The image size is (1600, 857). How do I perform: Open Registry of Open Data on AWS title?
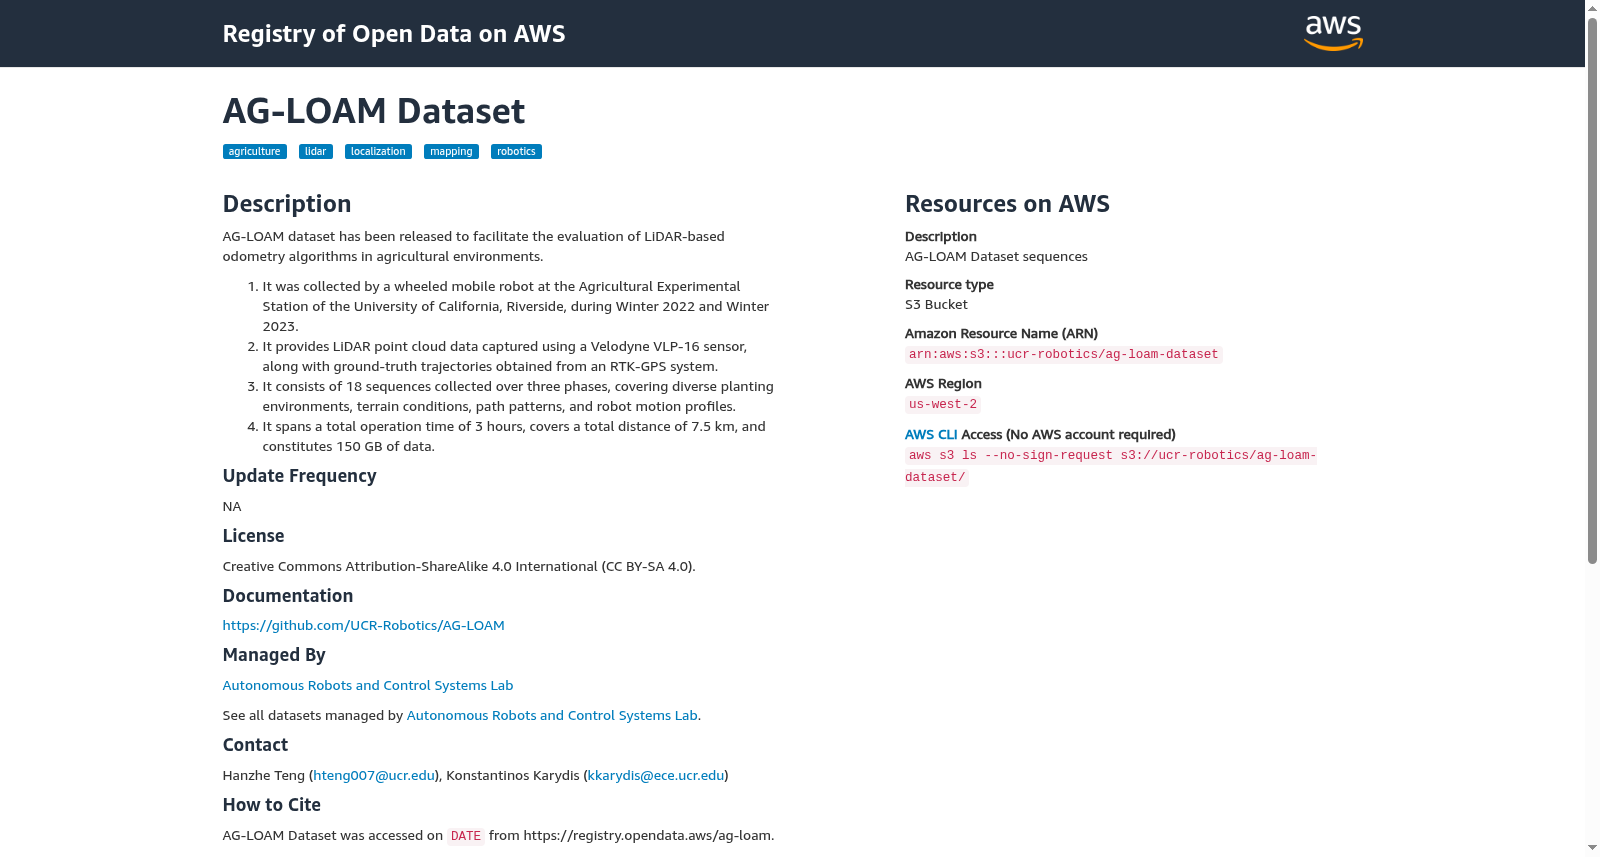(x=394, y=34)
